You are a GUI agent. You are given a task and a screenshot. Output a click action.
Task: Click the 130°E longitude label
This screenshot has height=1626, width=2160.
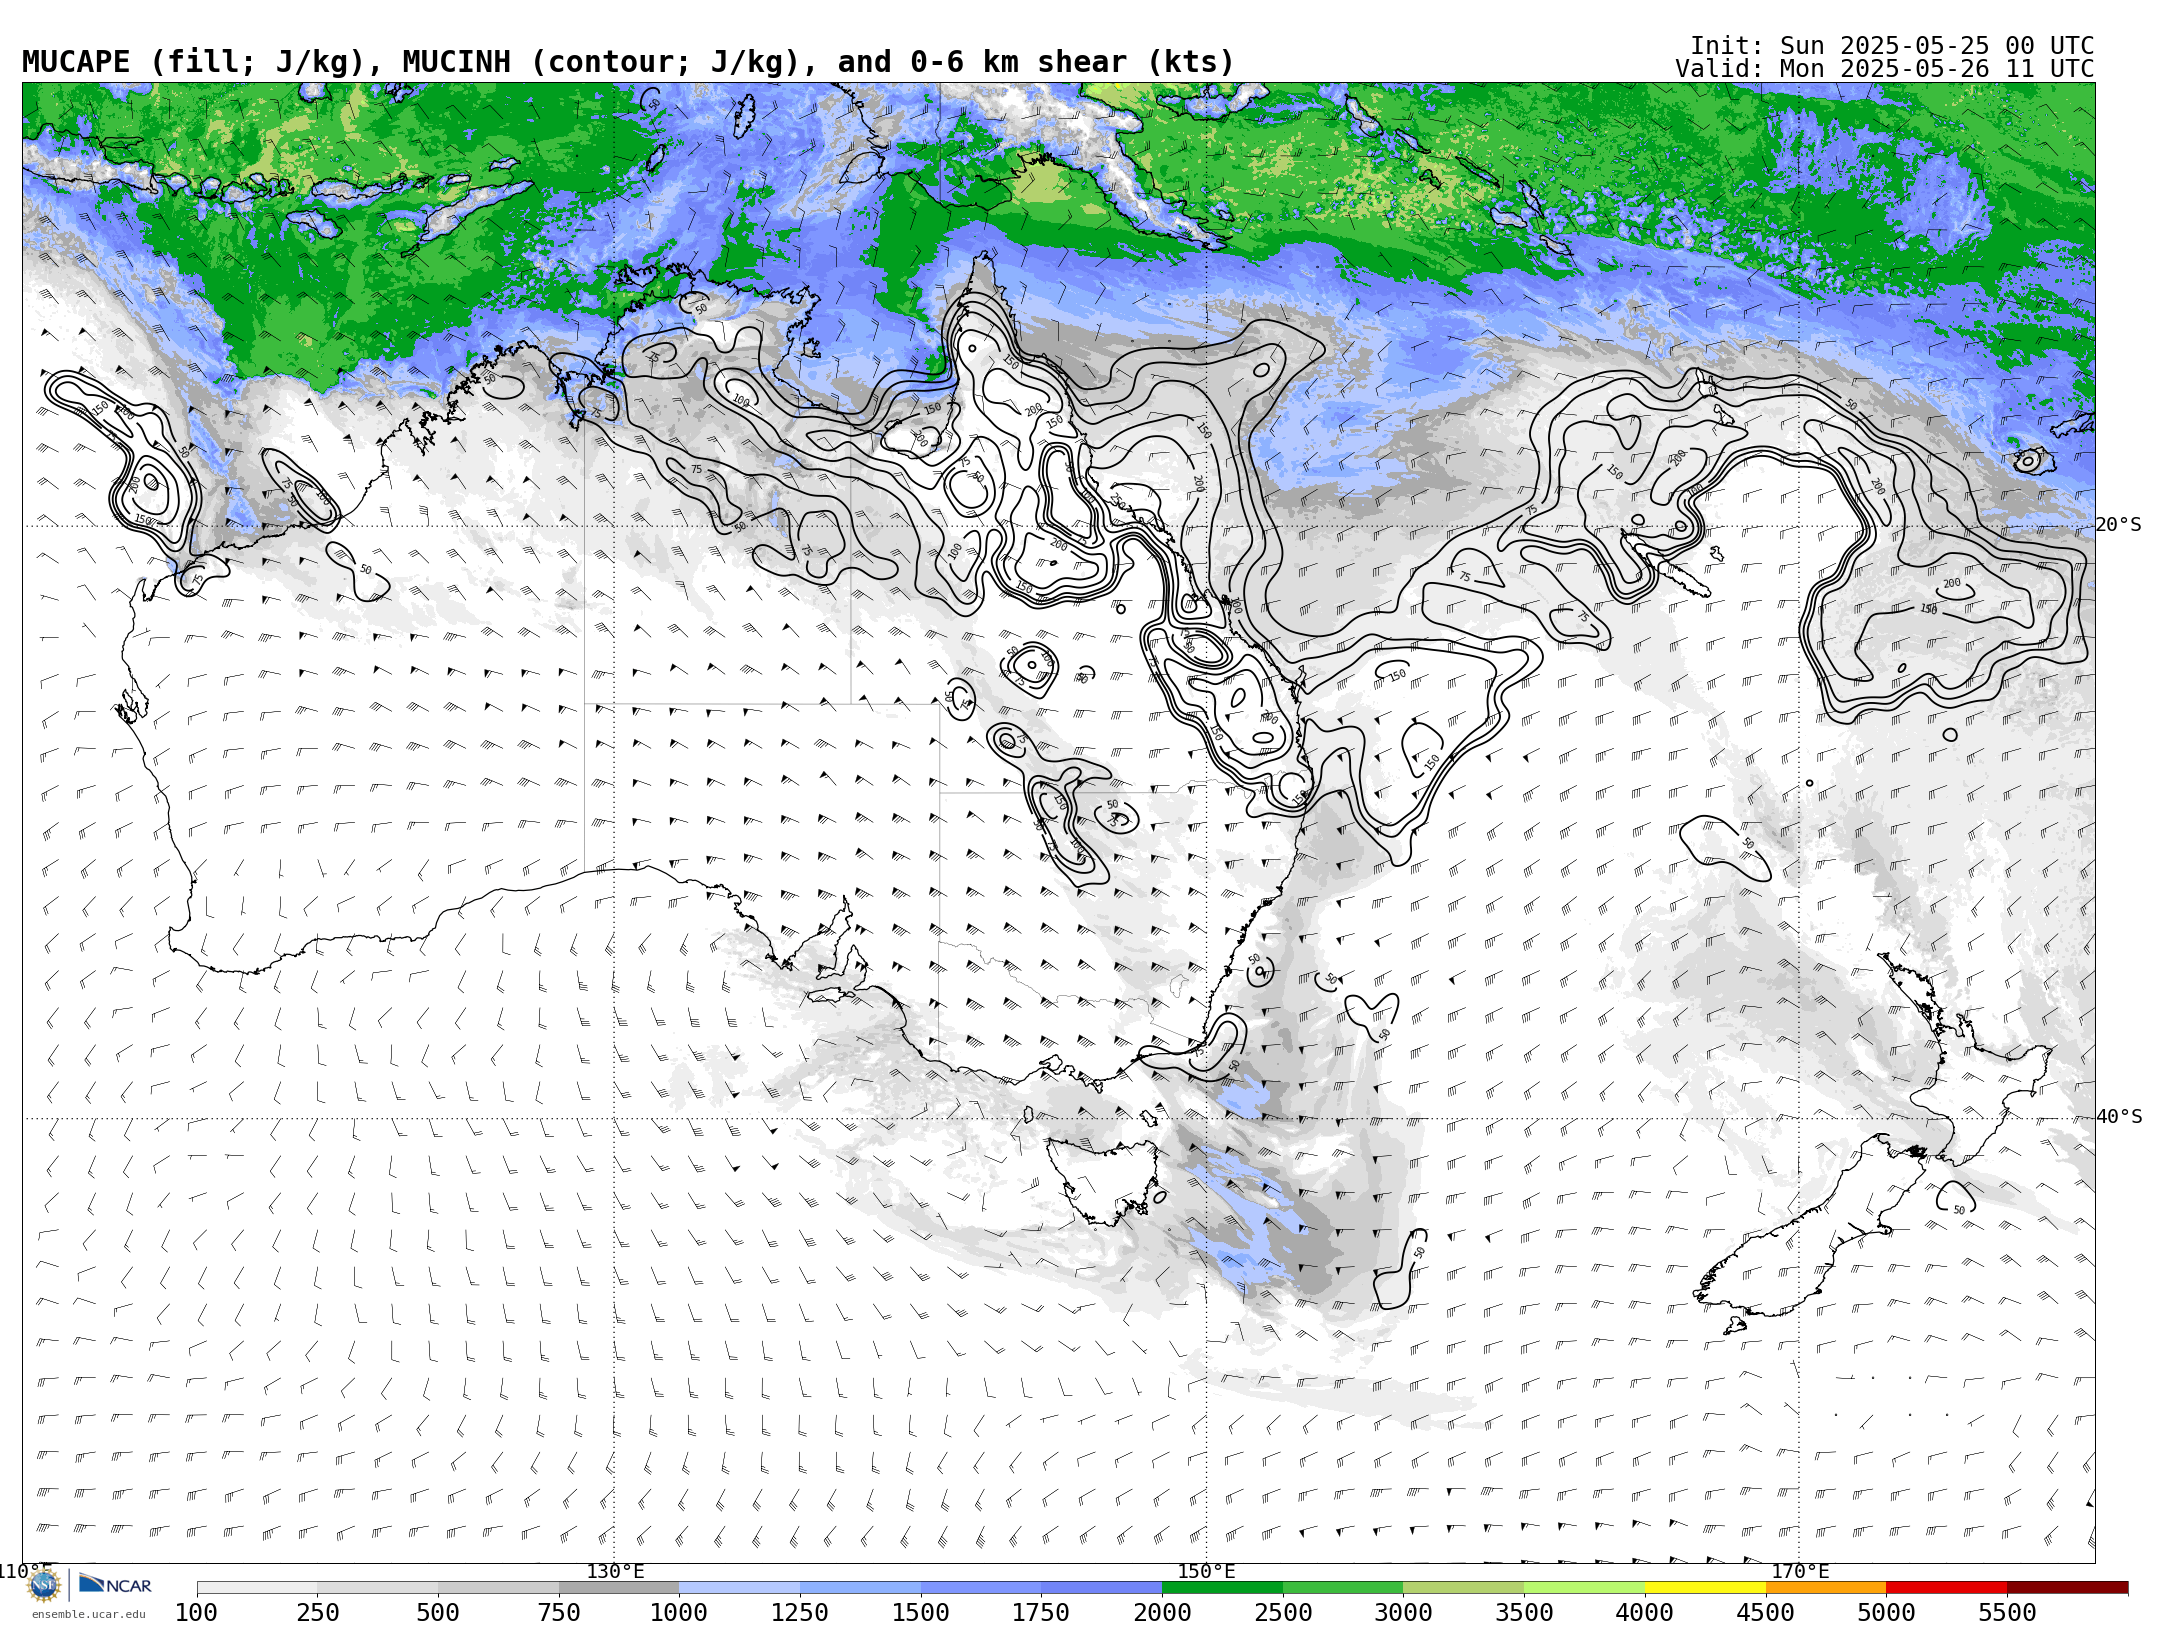[615, 1571]
